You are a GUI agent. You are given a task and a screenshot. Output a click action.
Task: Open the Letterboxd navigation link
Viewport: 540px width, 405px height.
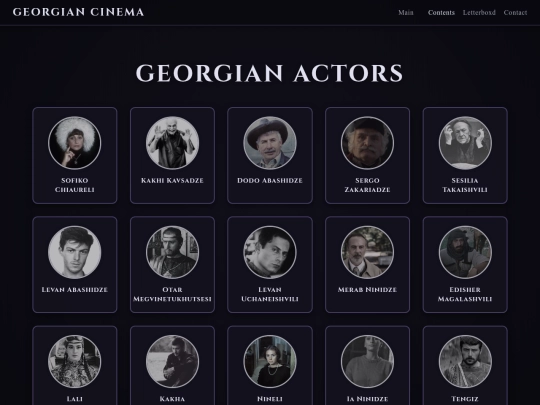pos(479,12)
